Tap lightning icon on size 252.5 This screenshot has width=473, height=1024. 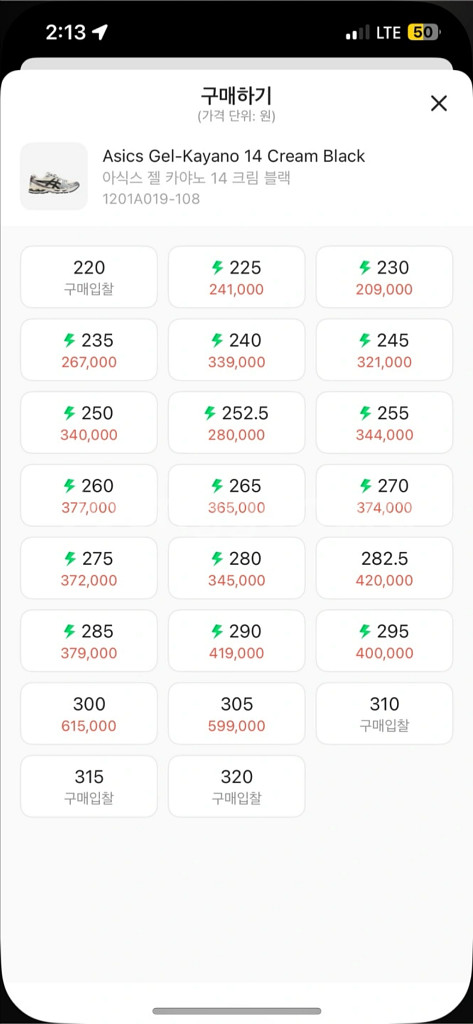pos(210,413)
